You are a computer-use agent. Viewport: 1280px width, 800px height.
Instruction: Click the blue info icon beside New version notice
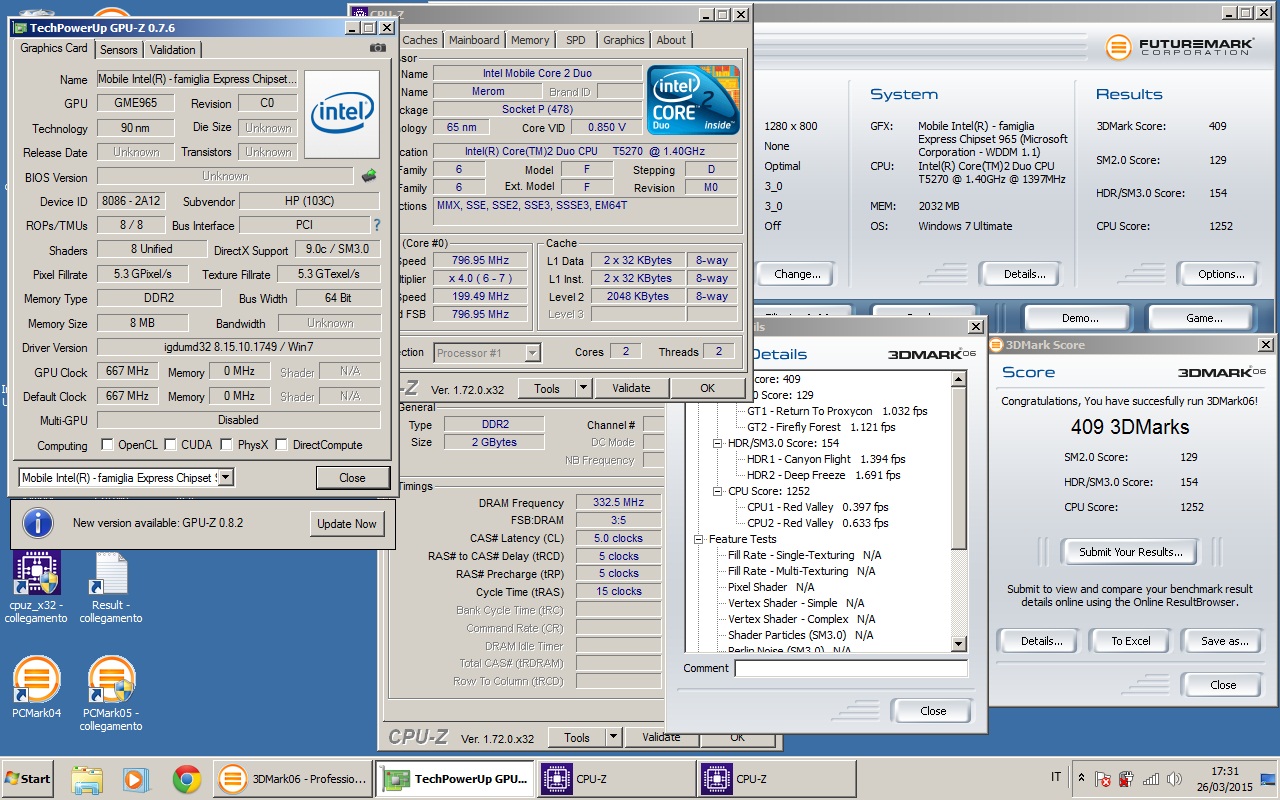pyautogui.click(x=37, y=523)
